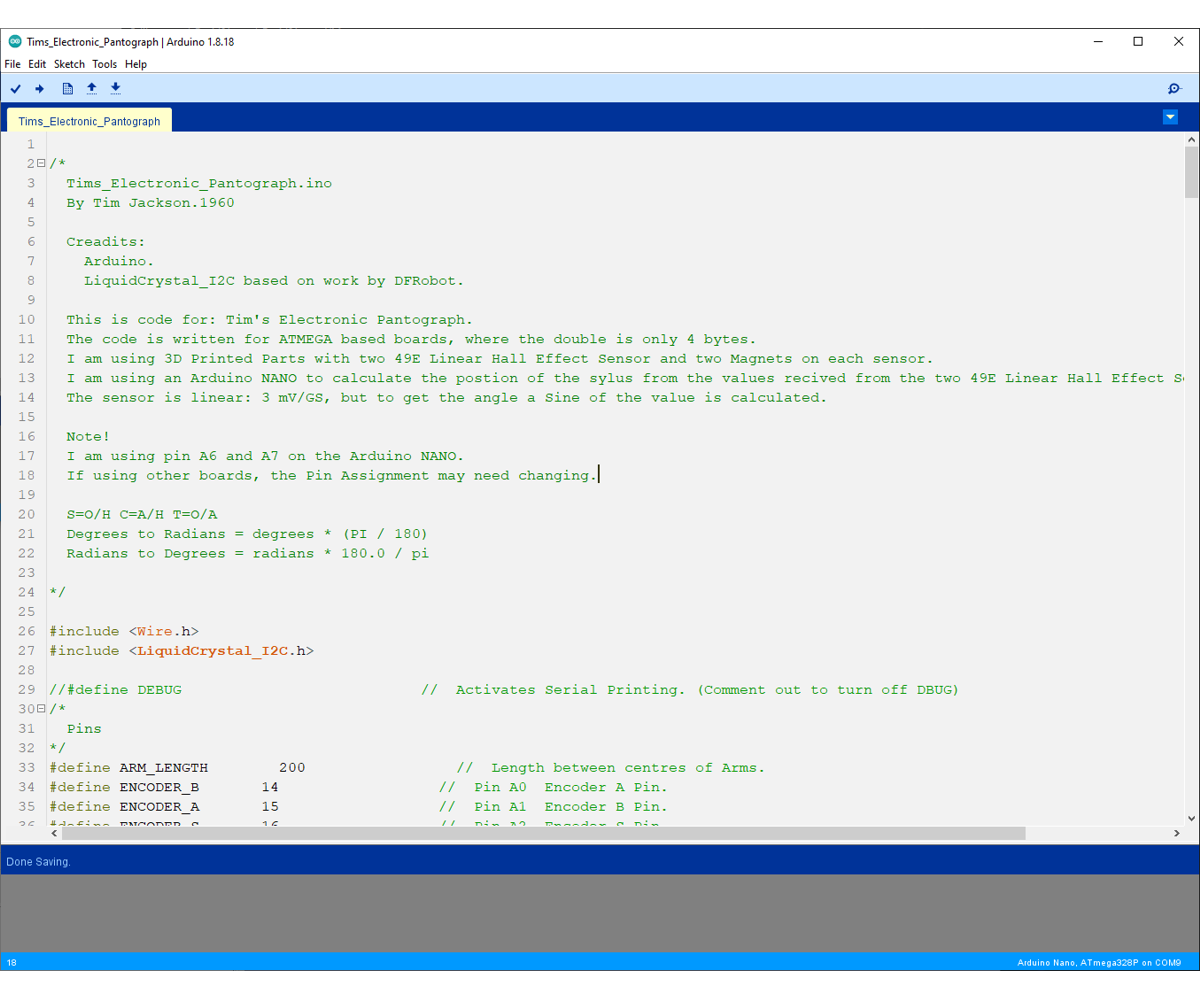Click line 12 about 3D Printed Parts
The height and width of the screenshot is (1000, 1200).
(x=500, y=359)
